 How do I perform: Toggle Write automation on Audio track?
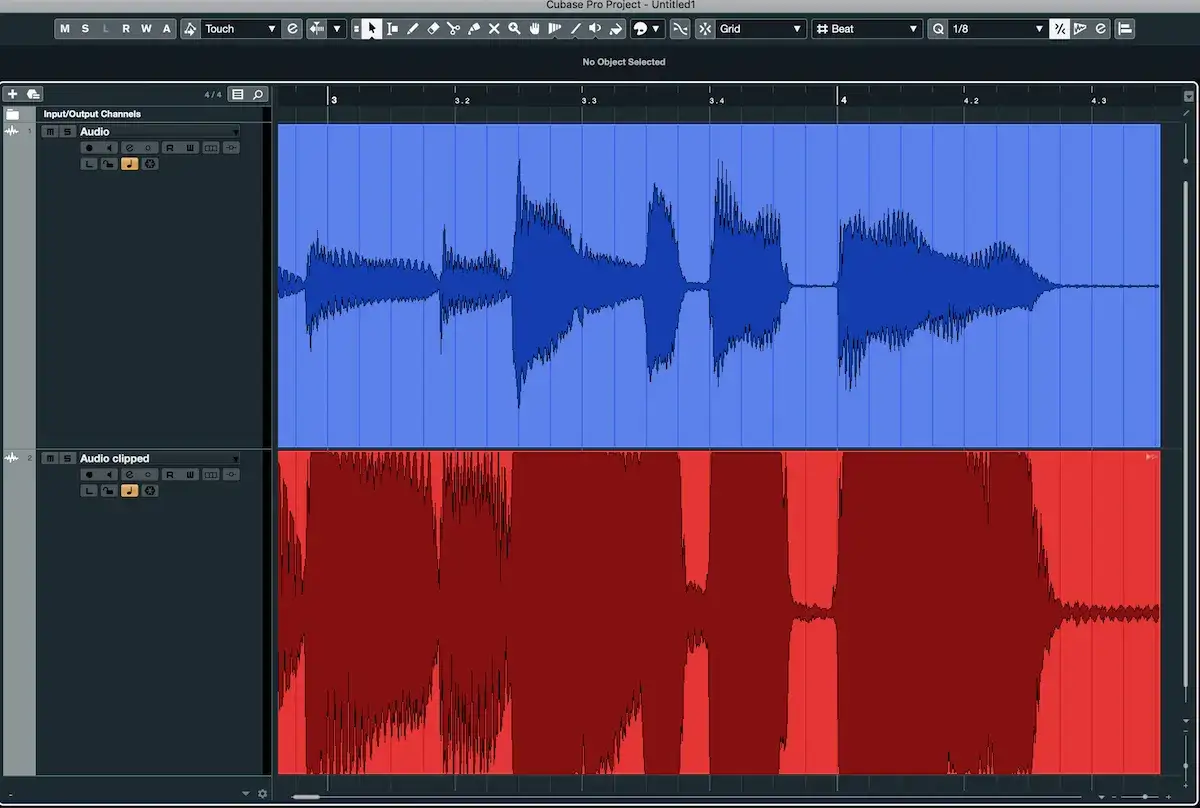coord(190,148)
